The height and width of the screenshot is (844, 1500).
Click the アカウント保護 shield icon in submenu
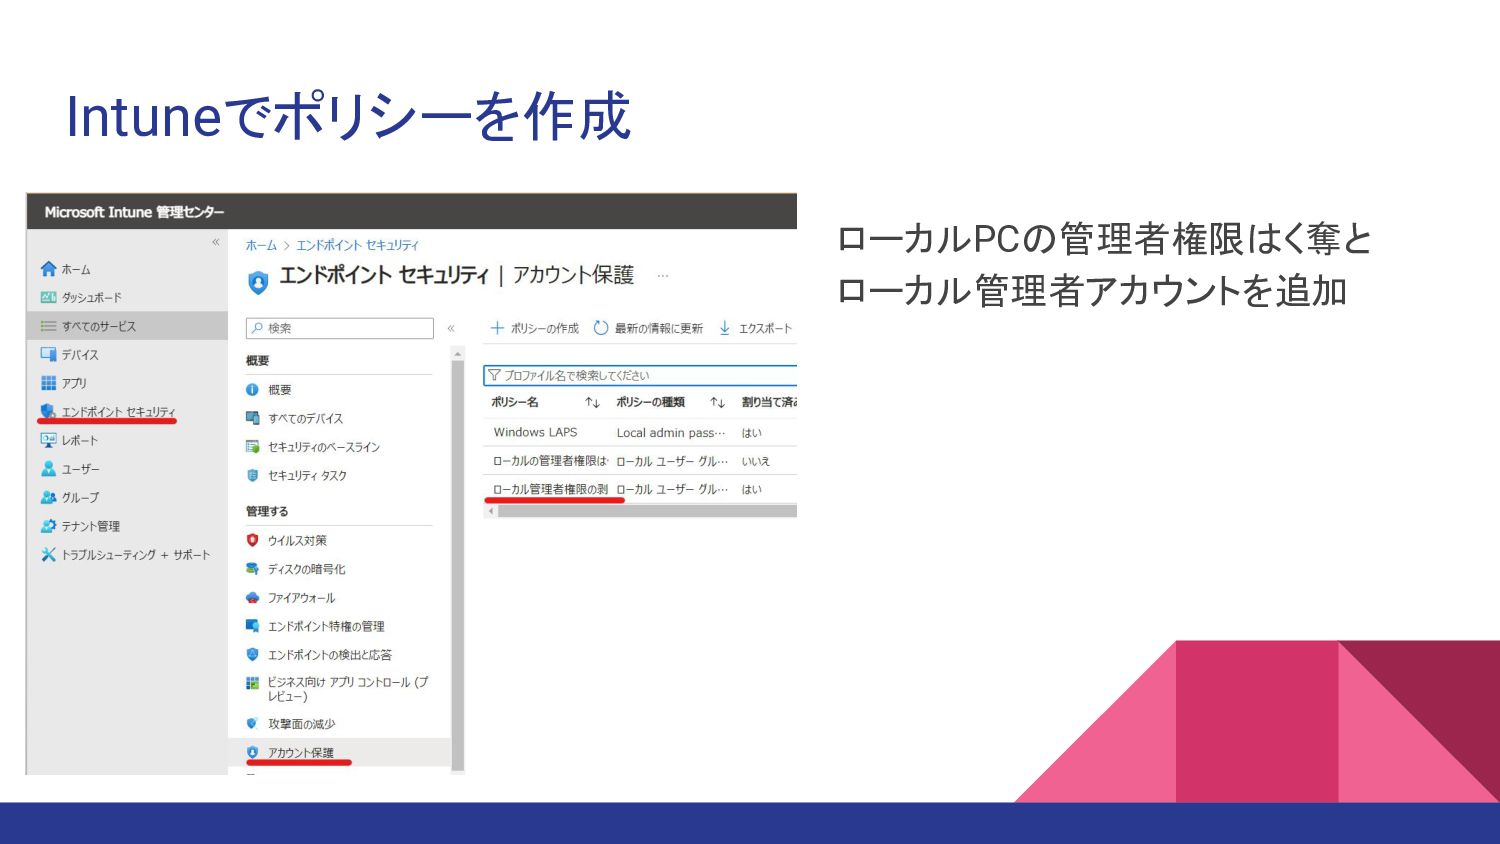(253, 752)
